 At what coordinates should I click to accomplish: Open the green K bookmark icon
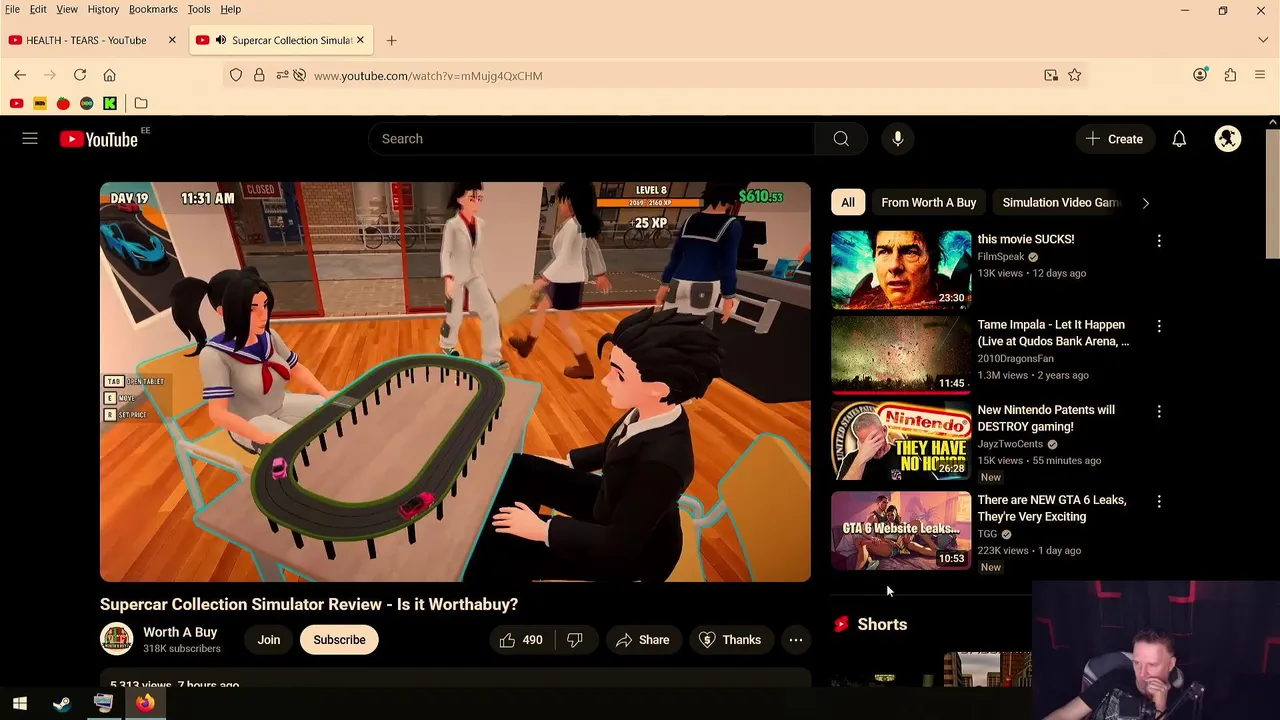coord(110,103)
